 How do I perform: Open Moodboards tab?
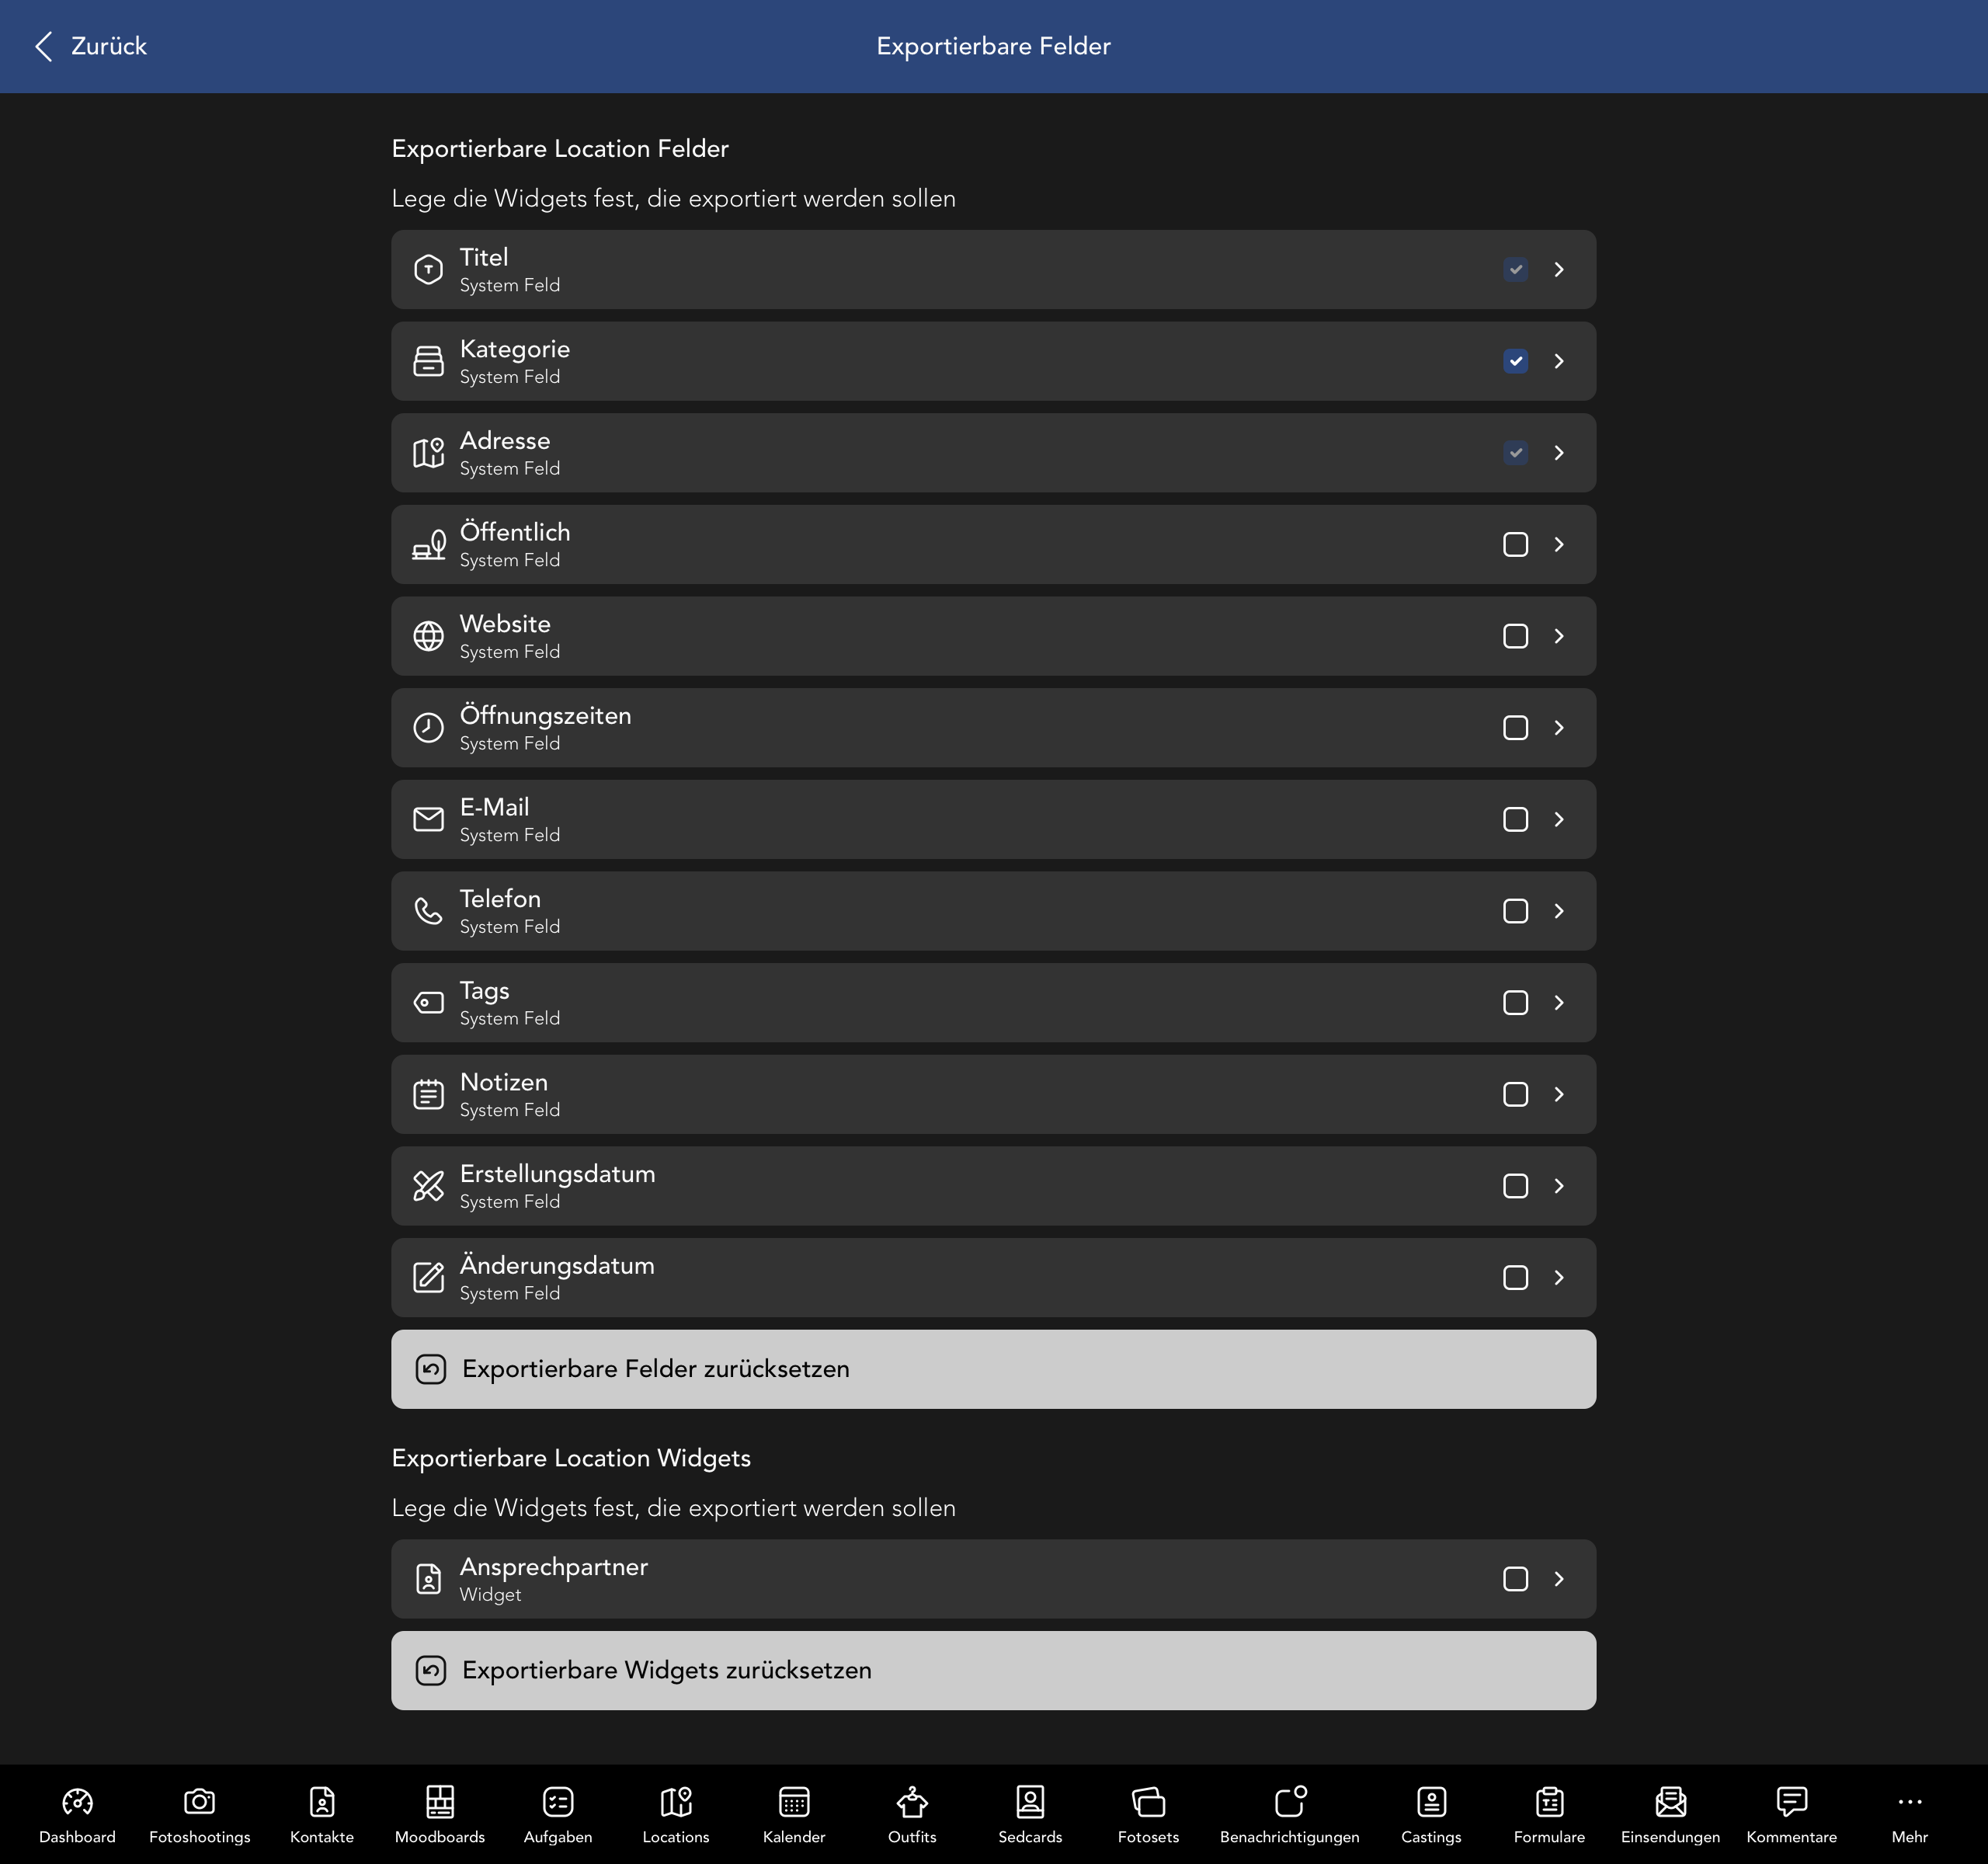point(440,1815)
